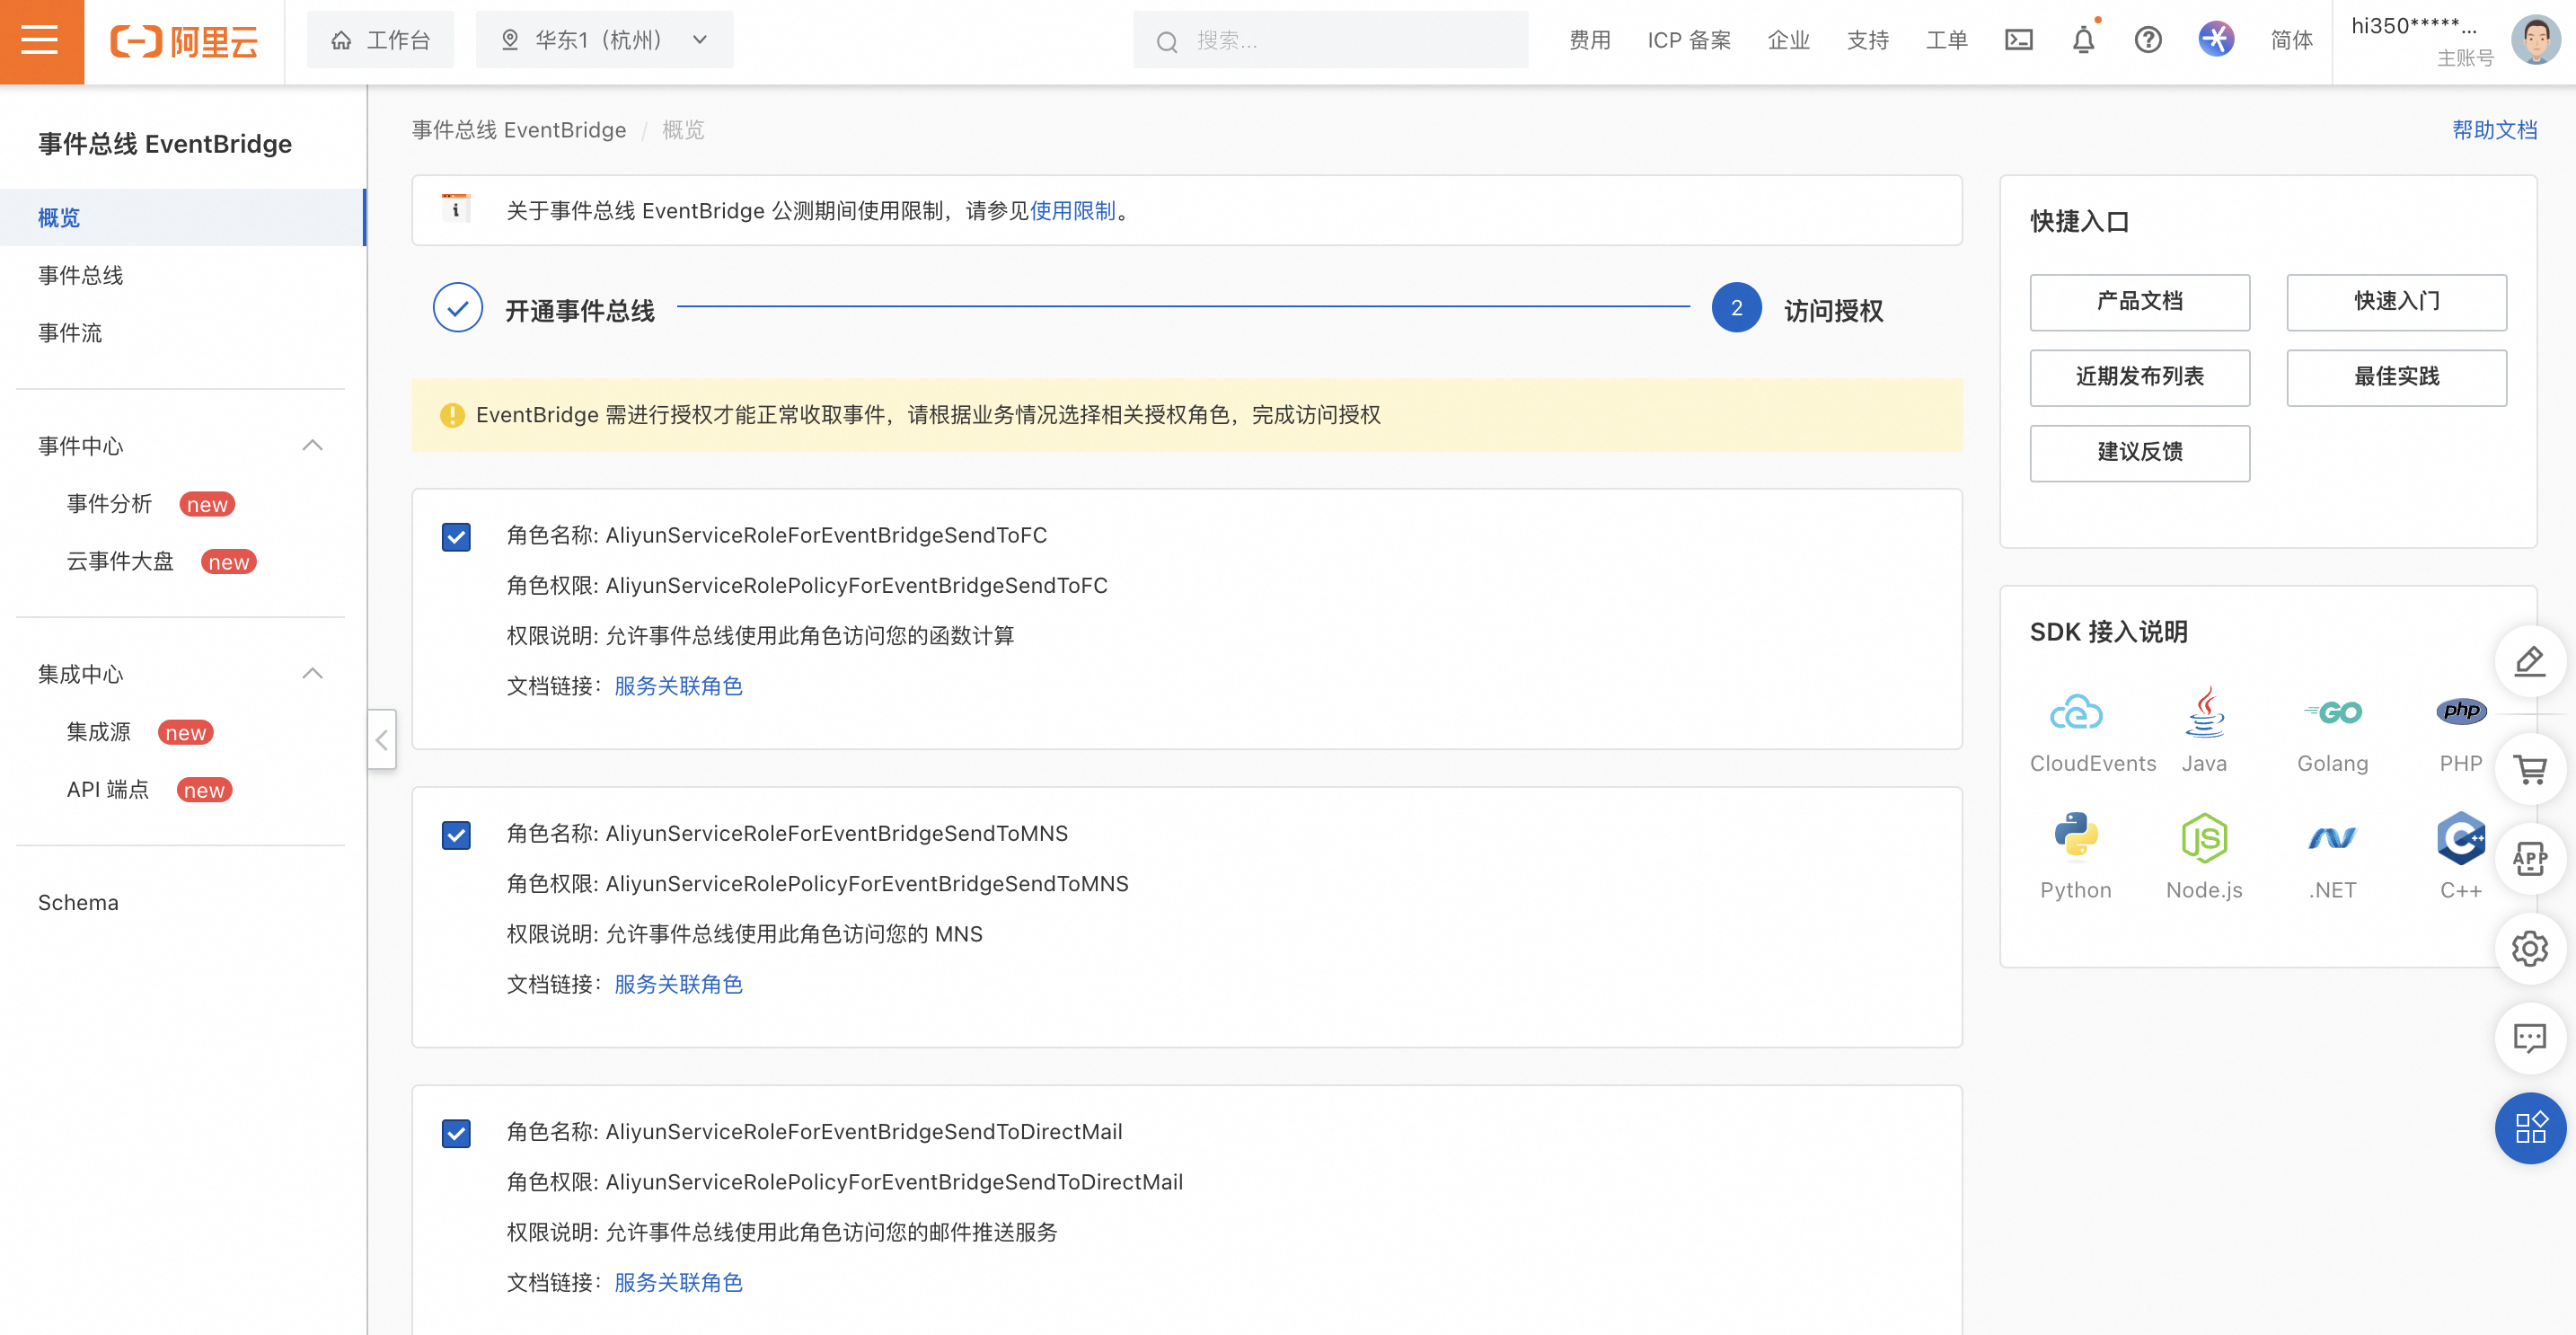Click the floating settings gear icon
Viewport: 2576px width, 1335px height.
pos(2529,948)
